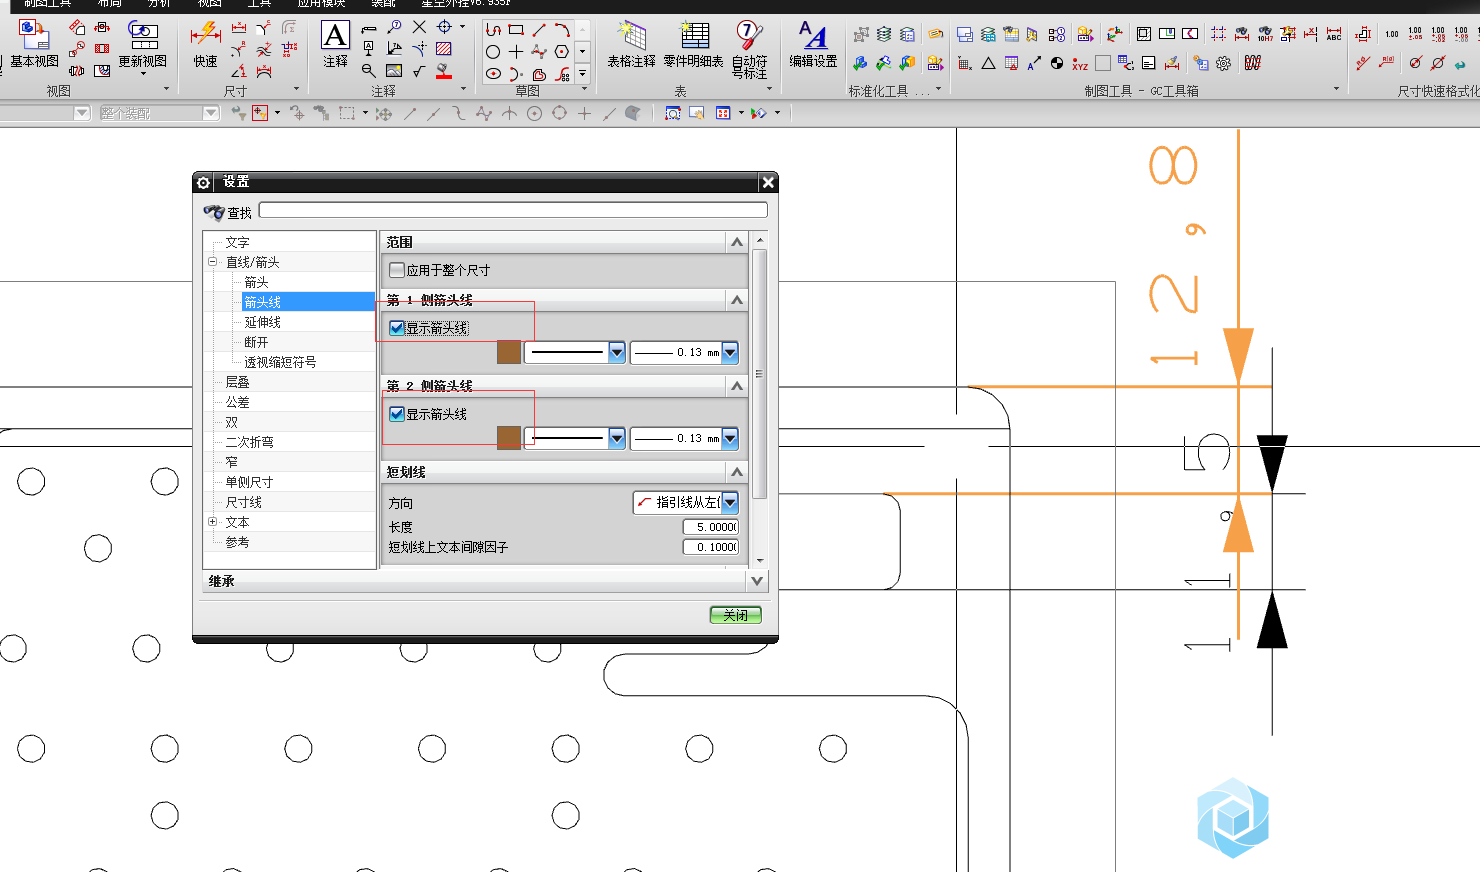The height and width of the screenshot is (872, 1480).
Task: Click the triangle symbol icon in GC toolbox
Action: click(988, 64)
